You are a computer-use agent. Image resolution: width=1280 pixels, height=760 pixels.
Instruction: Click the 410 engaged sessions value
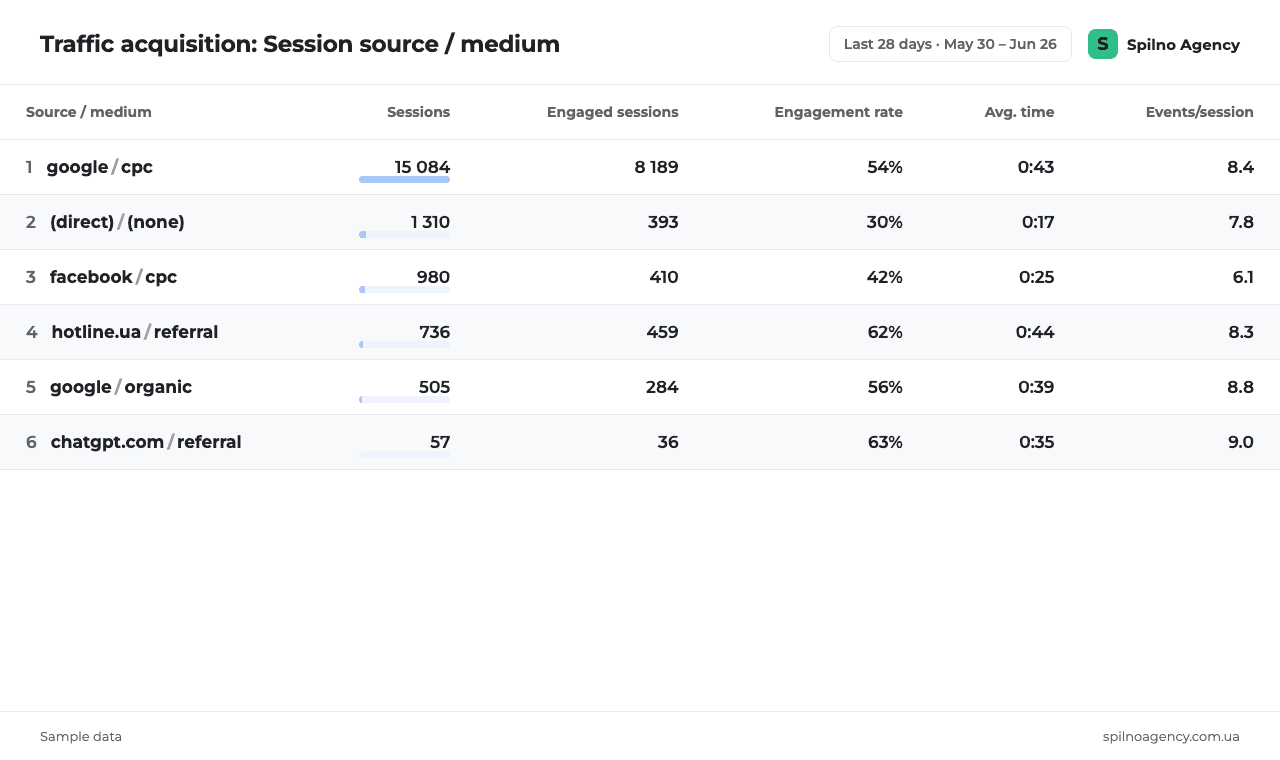[664, 277]
